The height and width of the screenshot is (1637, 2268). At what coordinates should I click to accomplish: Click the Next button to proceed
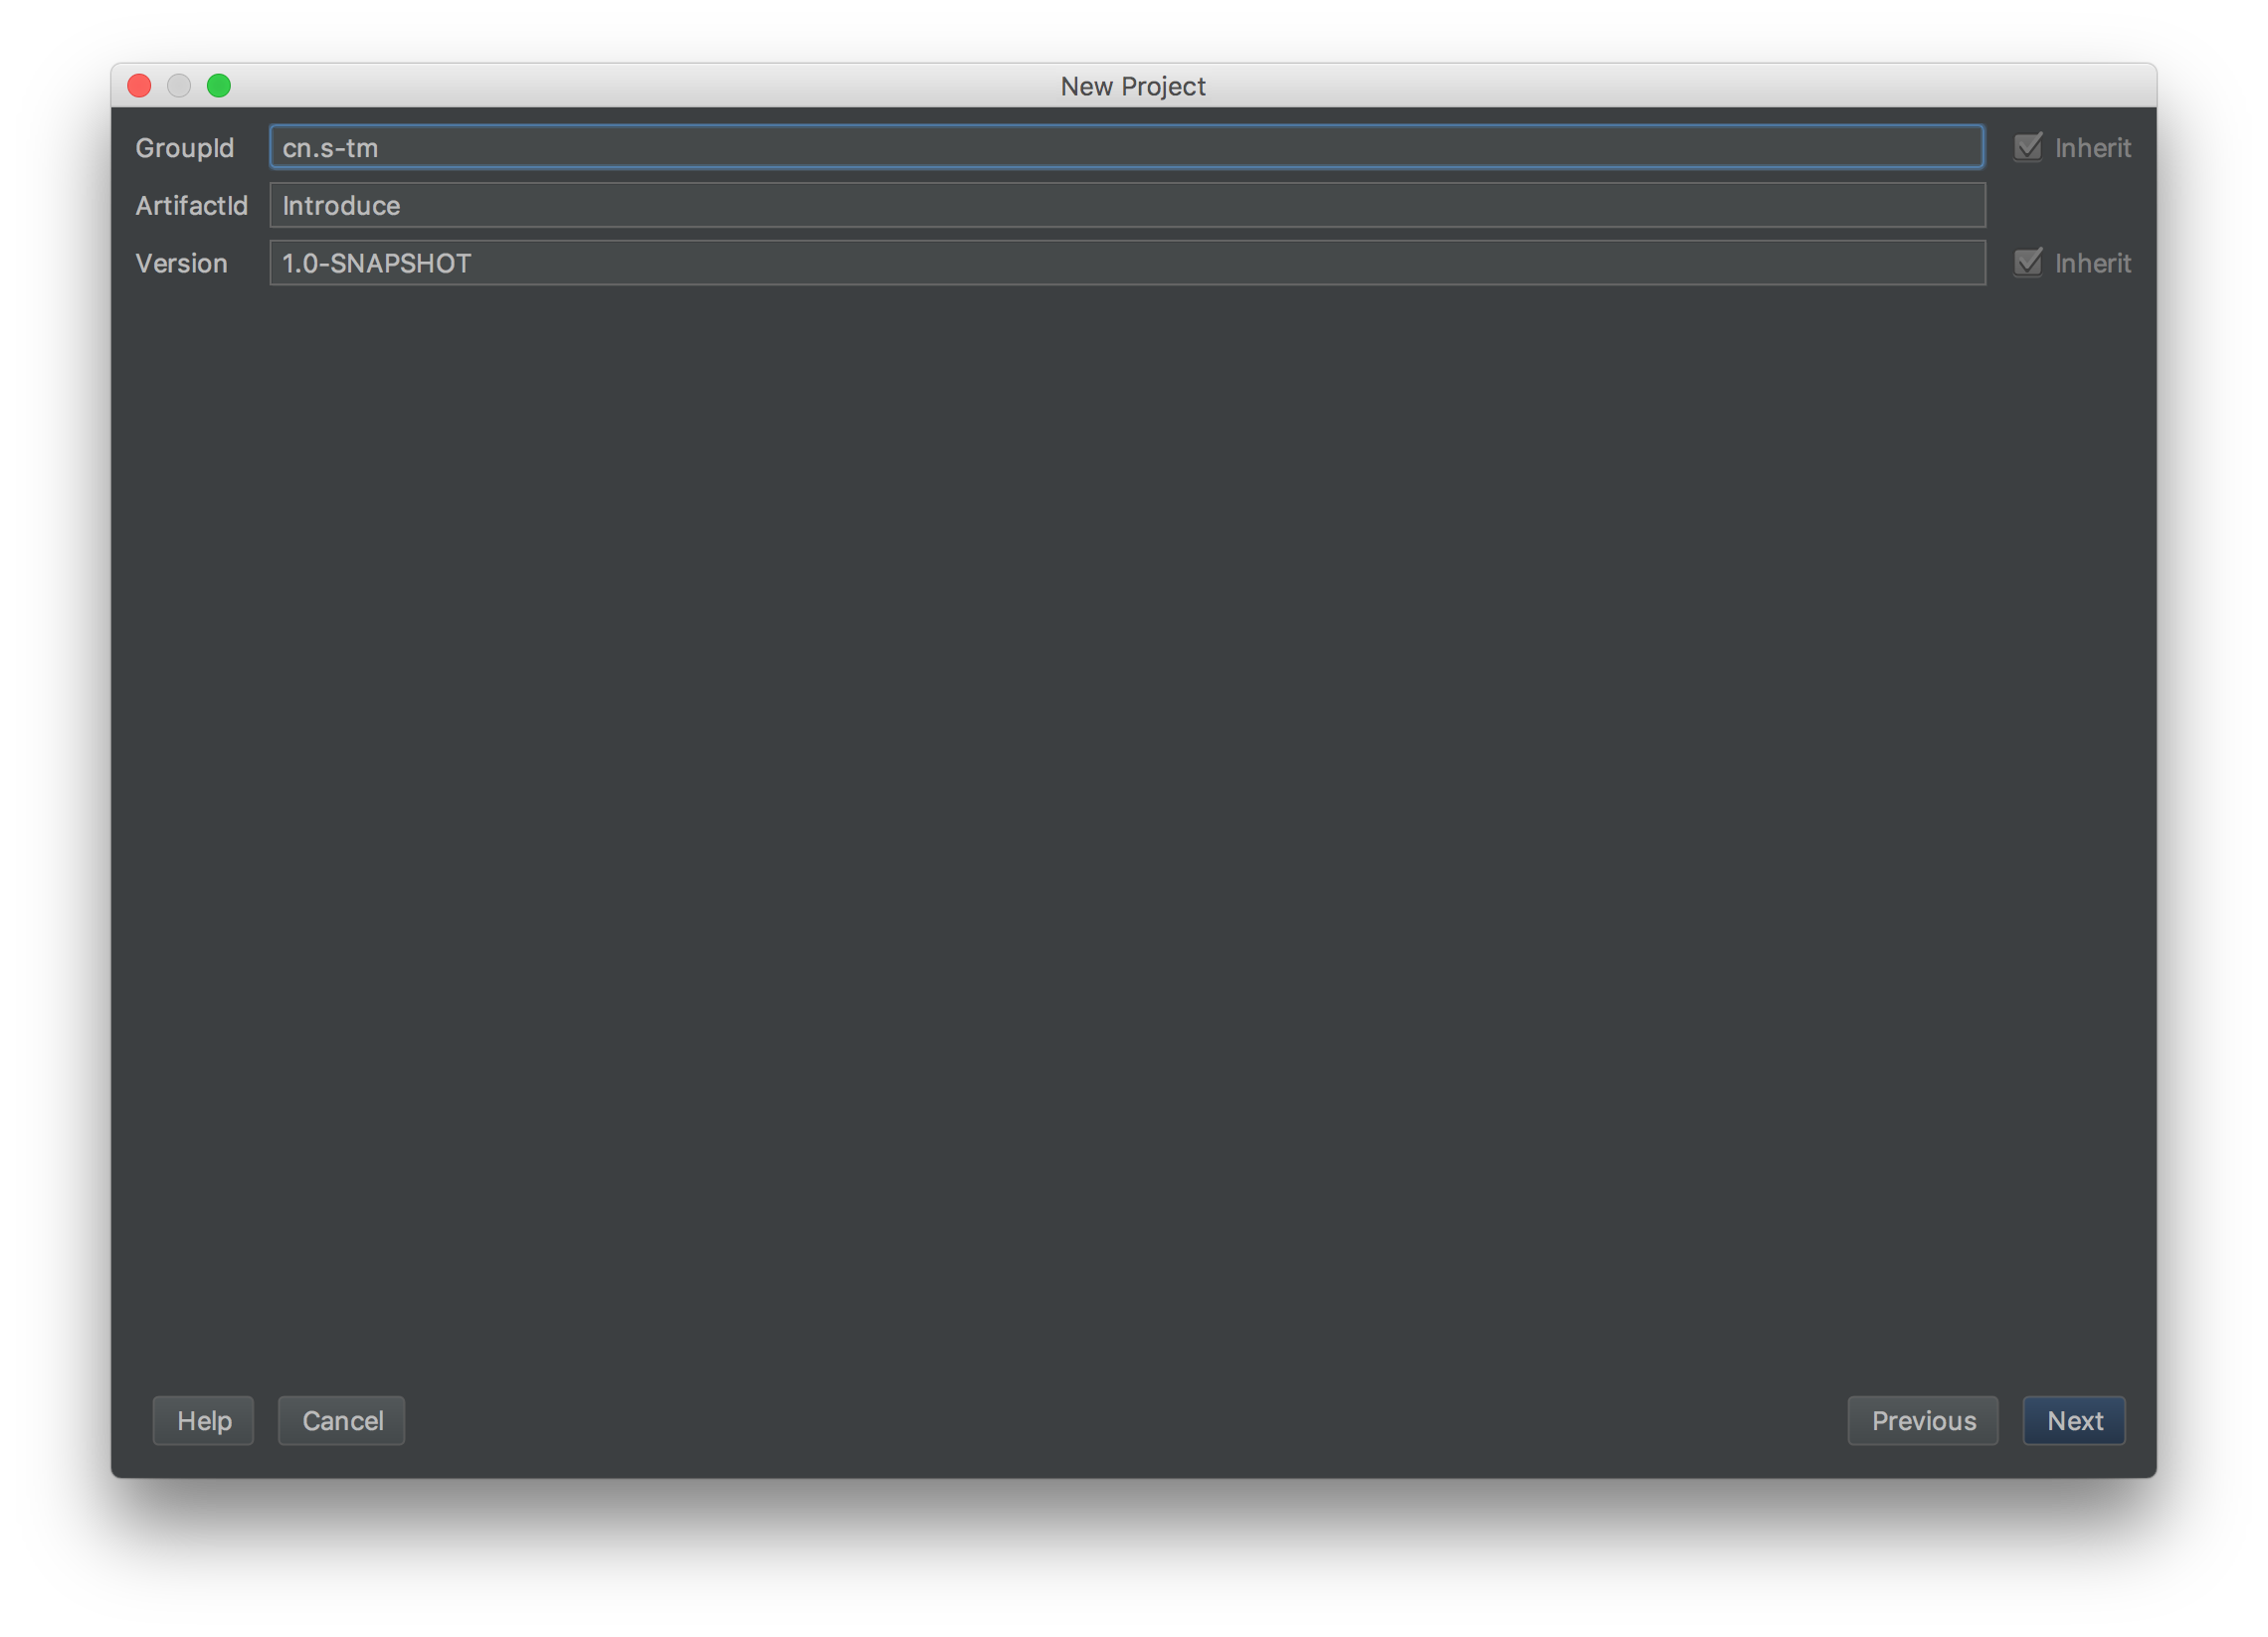click(x=2074, y=1419)
